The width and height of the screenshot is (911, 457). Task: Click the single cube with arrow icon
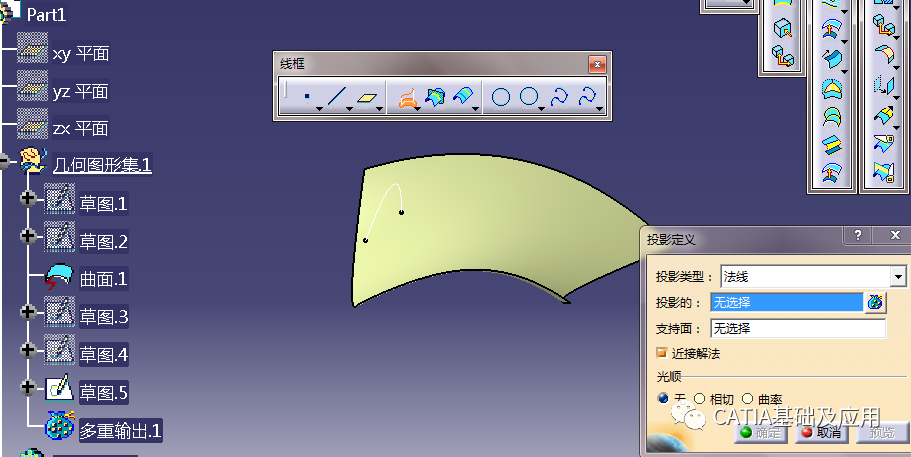pos(783,28)
